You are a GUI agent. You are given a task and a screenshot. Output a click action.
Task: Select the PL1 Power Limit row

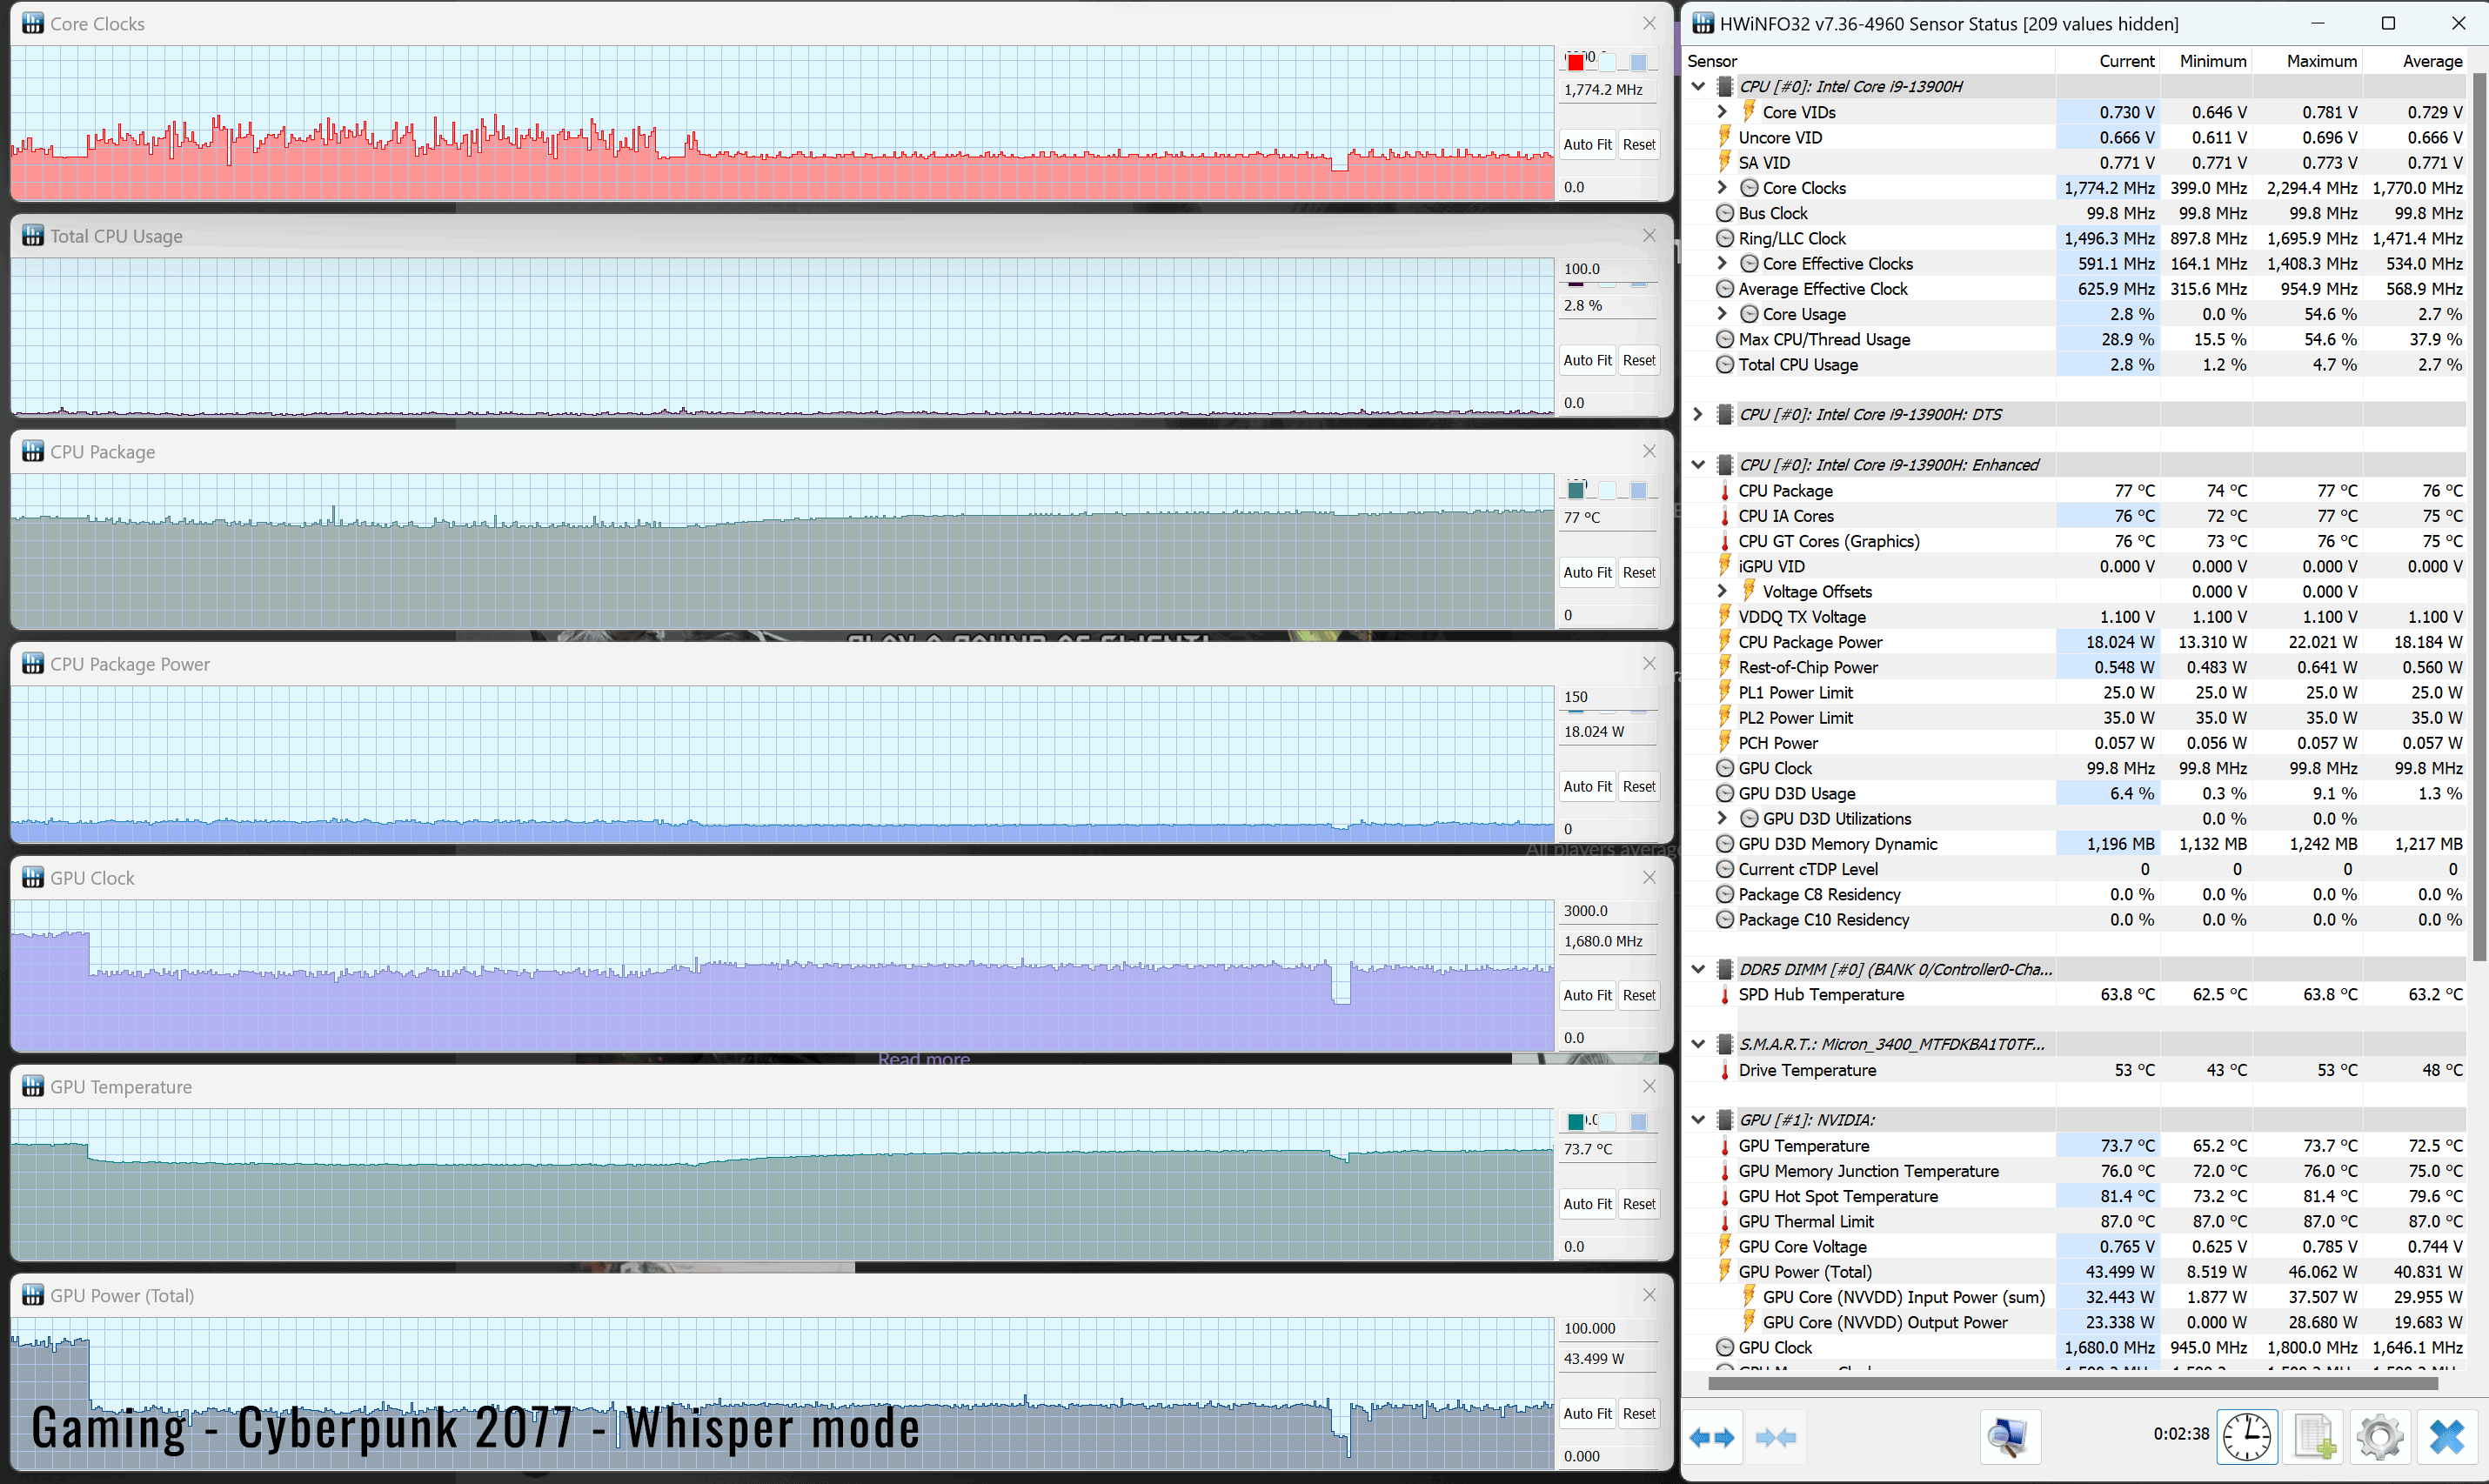(2075, 692)
